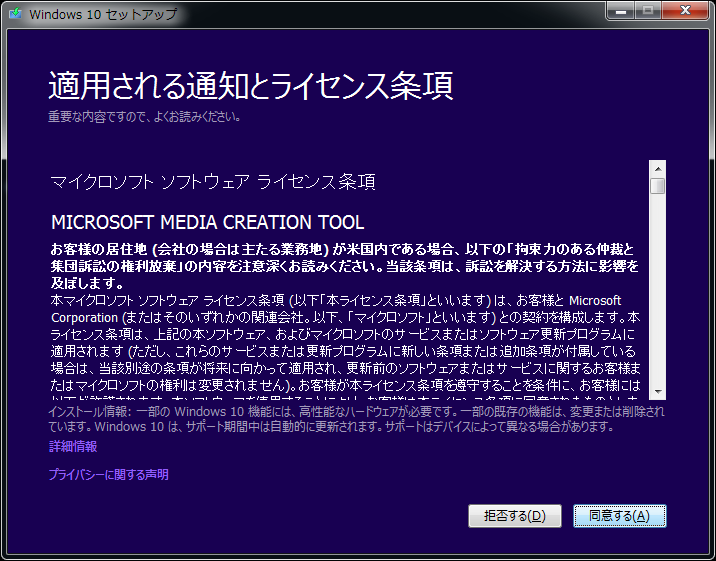Screen dimensions: 716x561
Task: Accept the license with 同意する(A)
Action: 619,516
